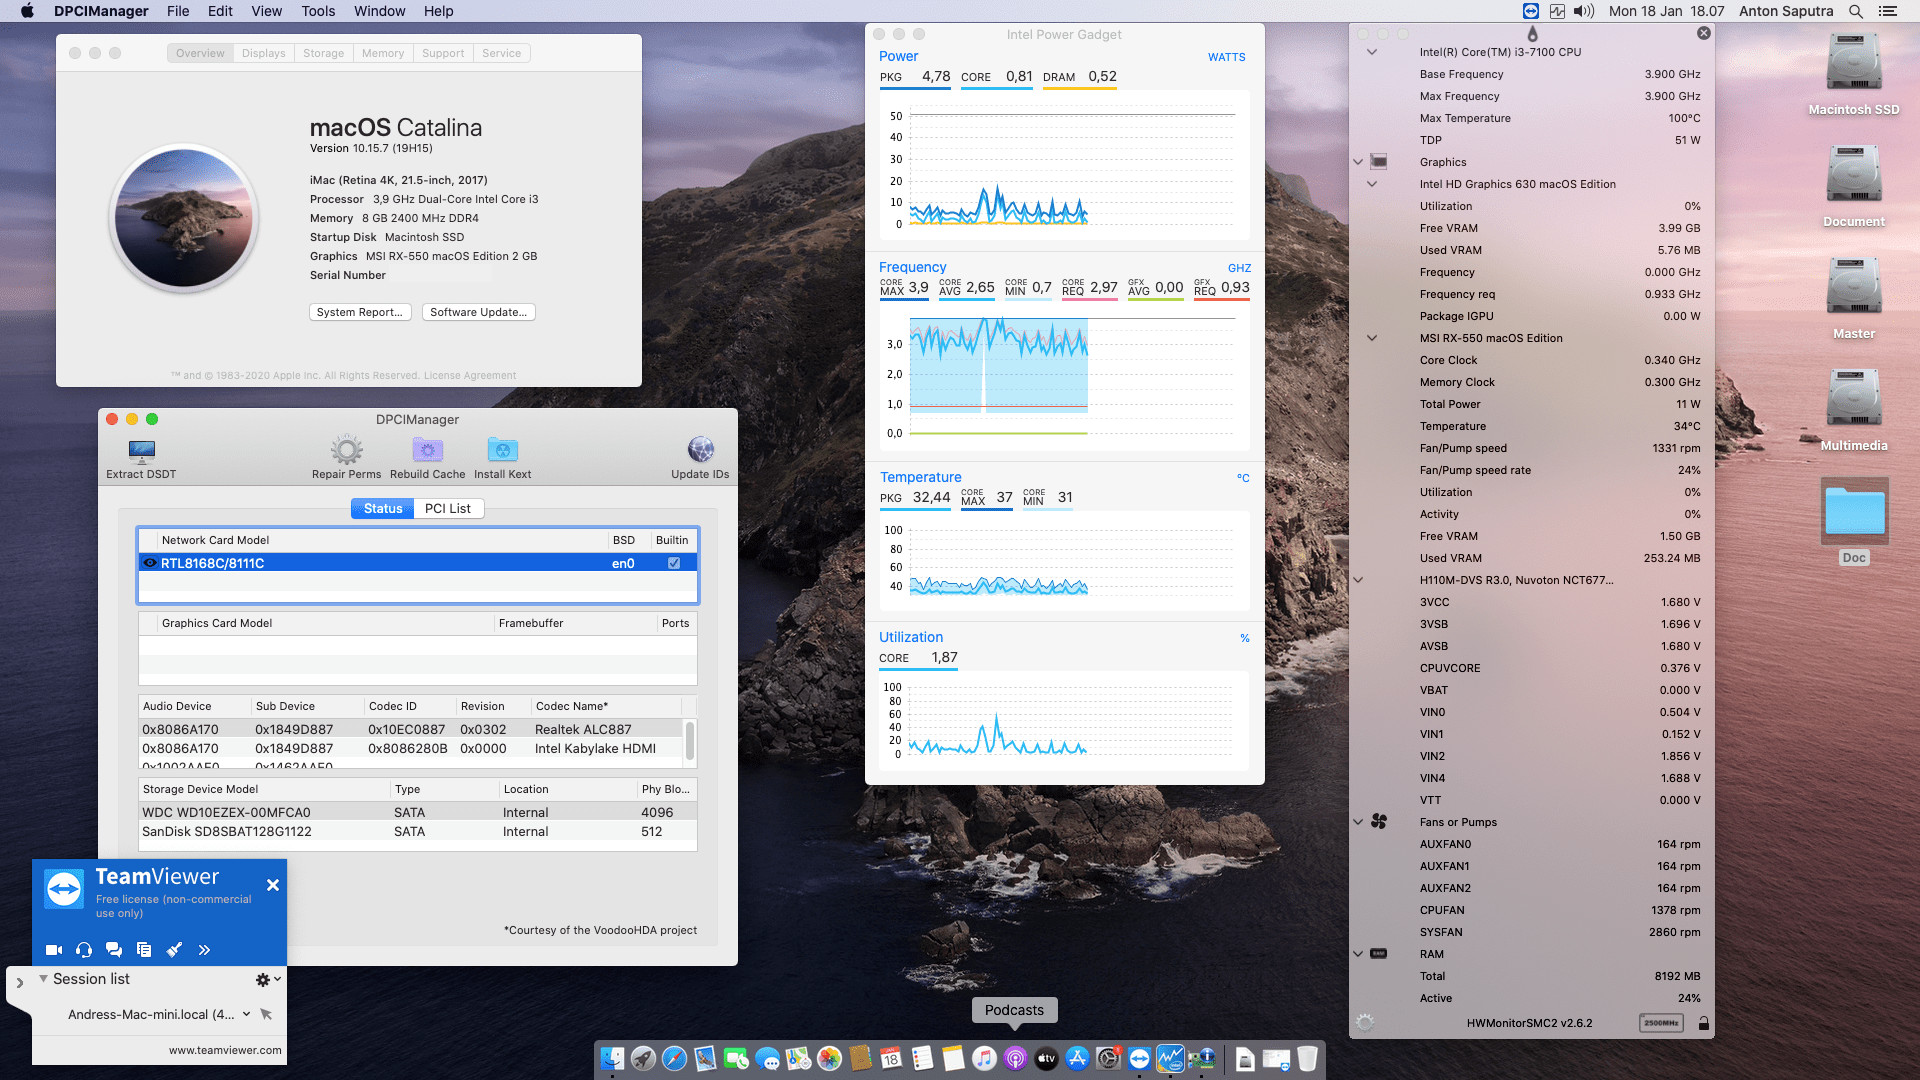Viewport: 1920px width, 1080px height.
Task: Click the TeamViewer file transfer documents icon
Action: coord(144,950)
